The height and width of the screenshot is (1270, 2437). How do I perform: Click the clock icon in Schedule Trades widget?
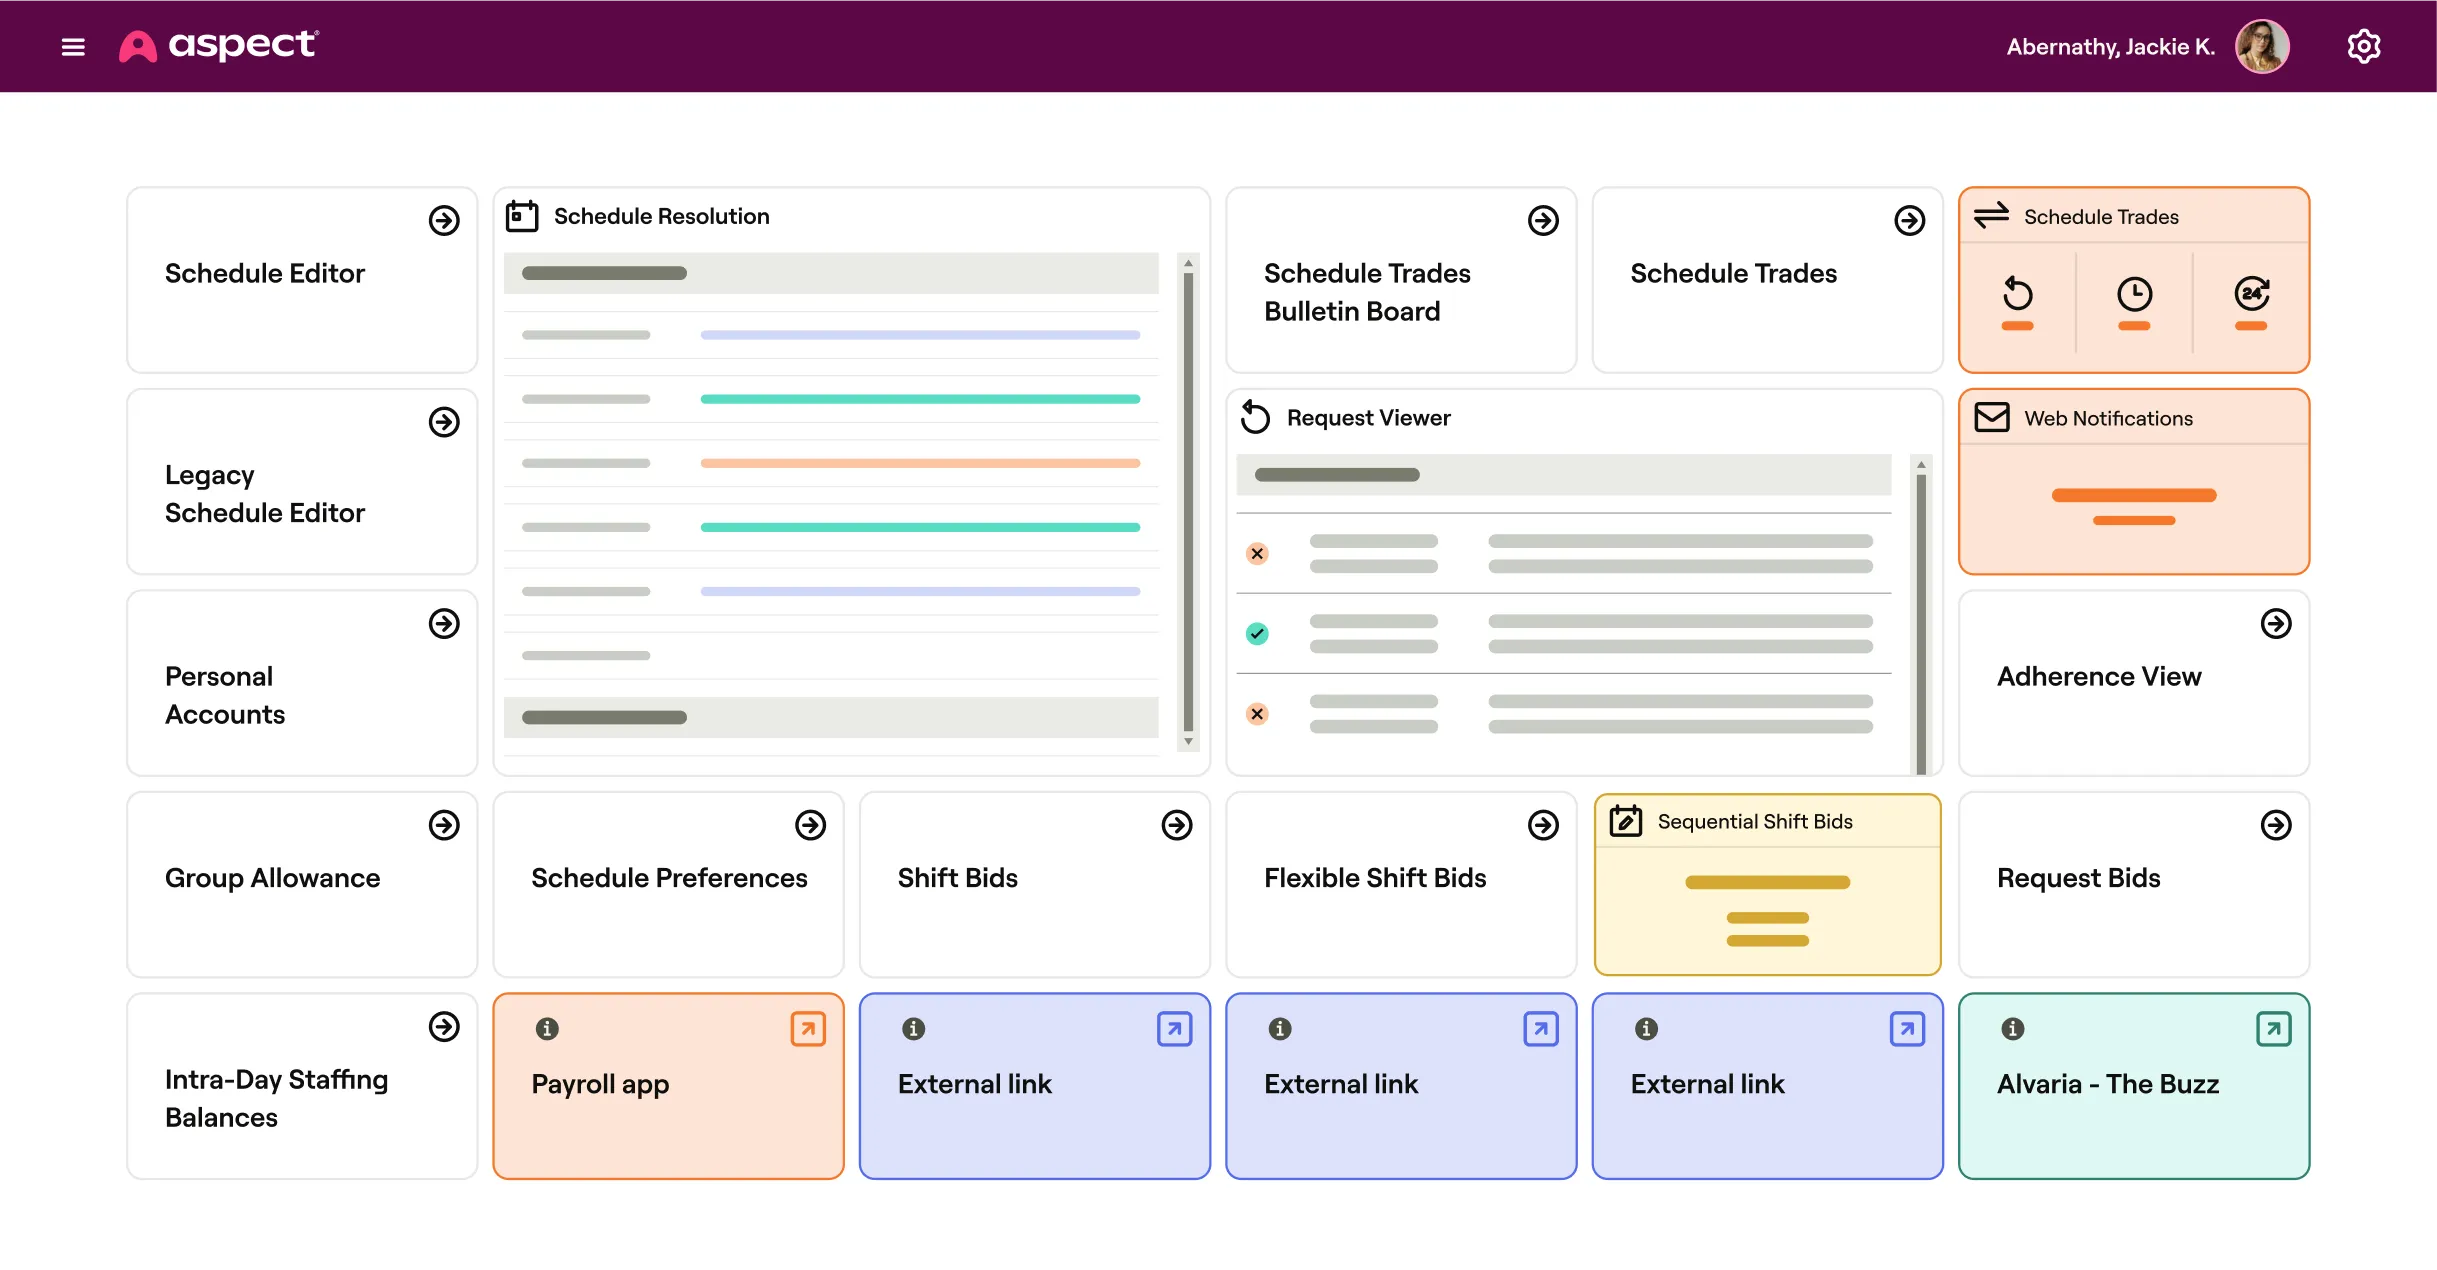tap(2134, 294)
